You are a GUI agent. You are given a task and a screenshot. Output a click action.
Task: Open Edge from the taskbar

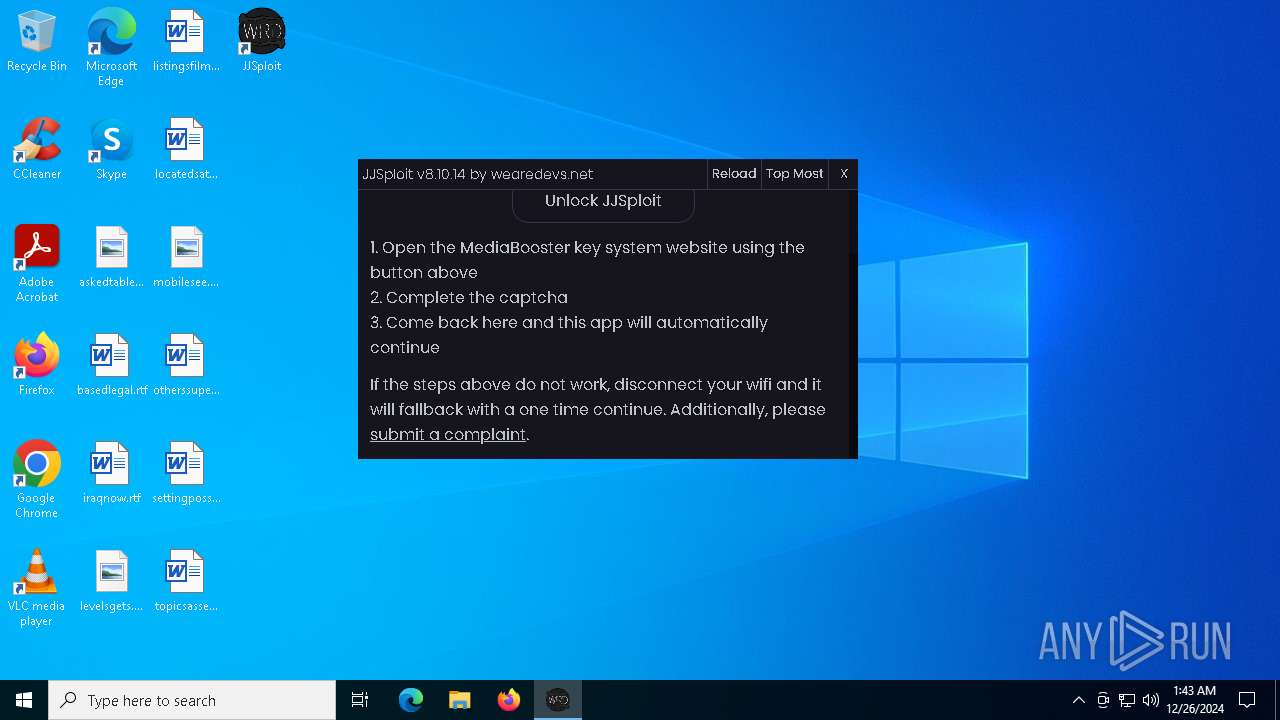411,700
